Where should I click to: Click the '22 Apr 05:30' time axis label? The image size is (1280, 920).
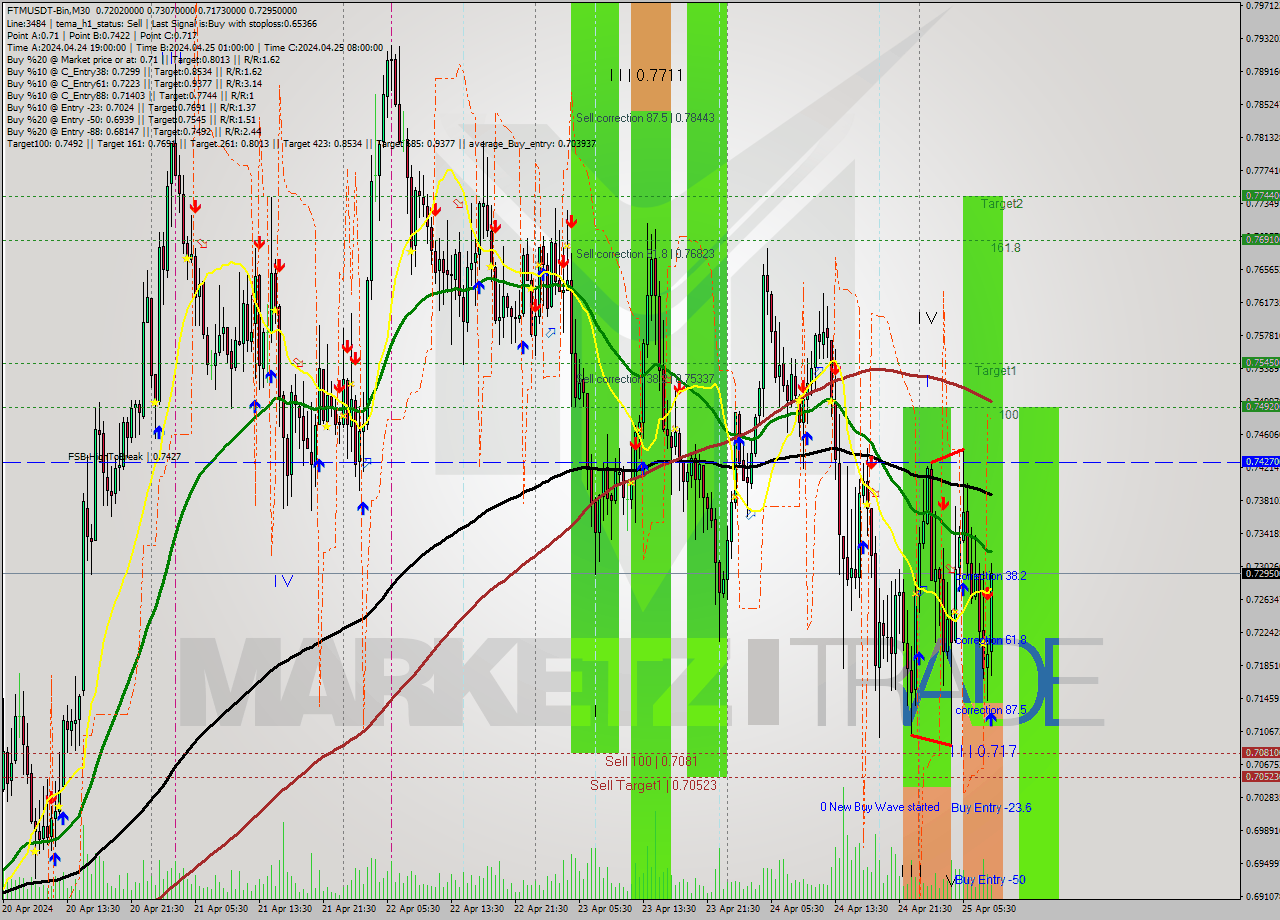414,909
